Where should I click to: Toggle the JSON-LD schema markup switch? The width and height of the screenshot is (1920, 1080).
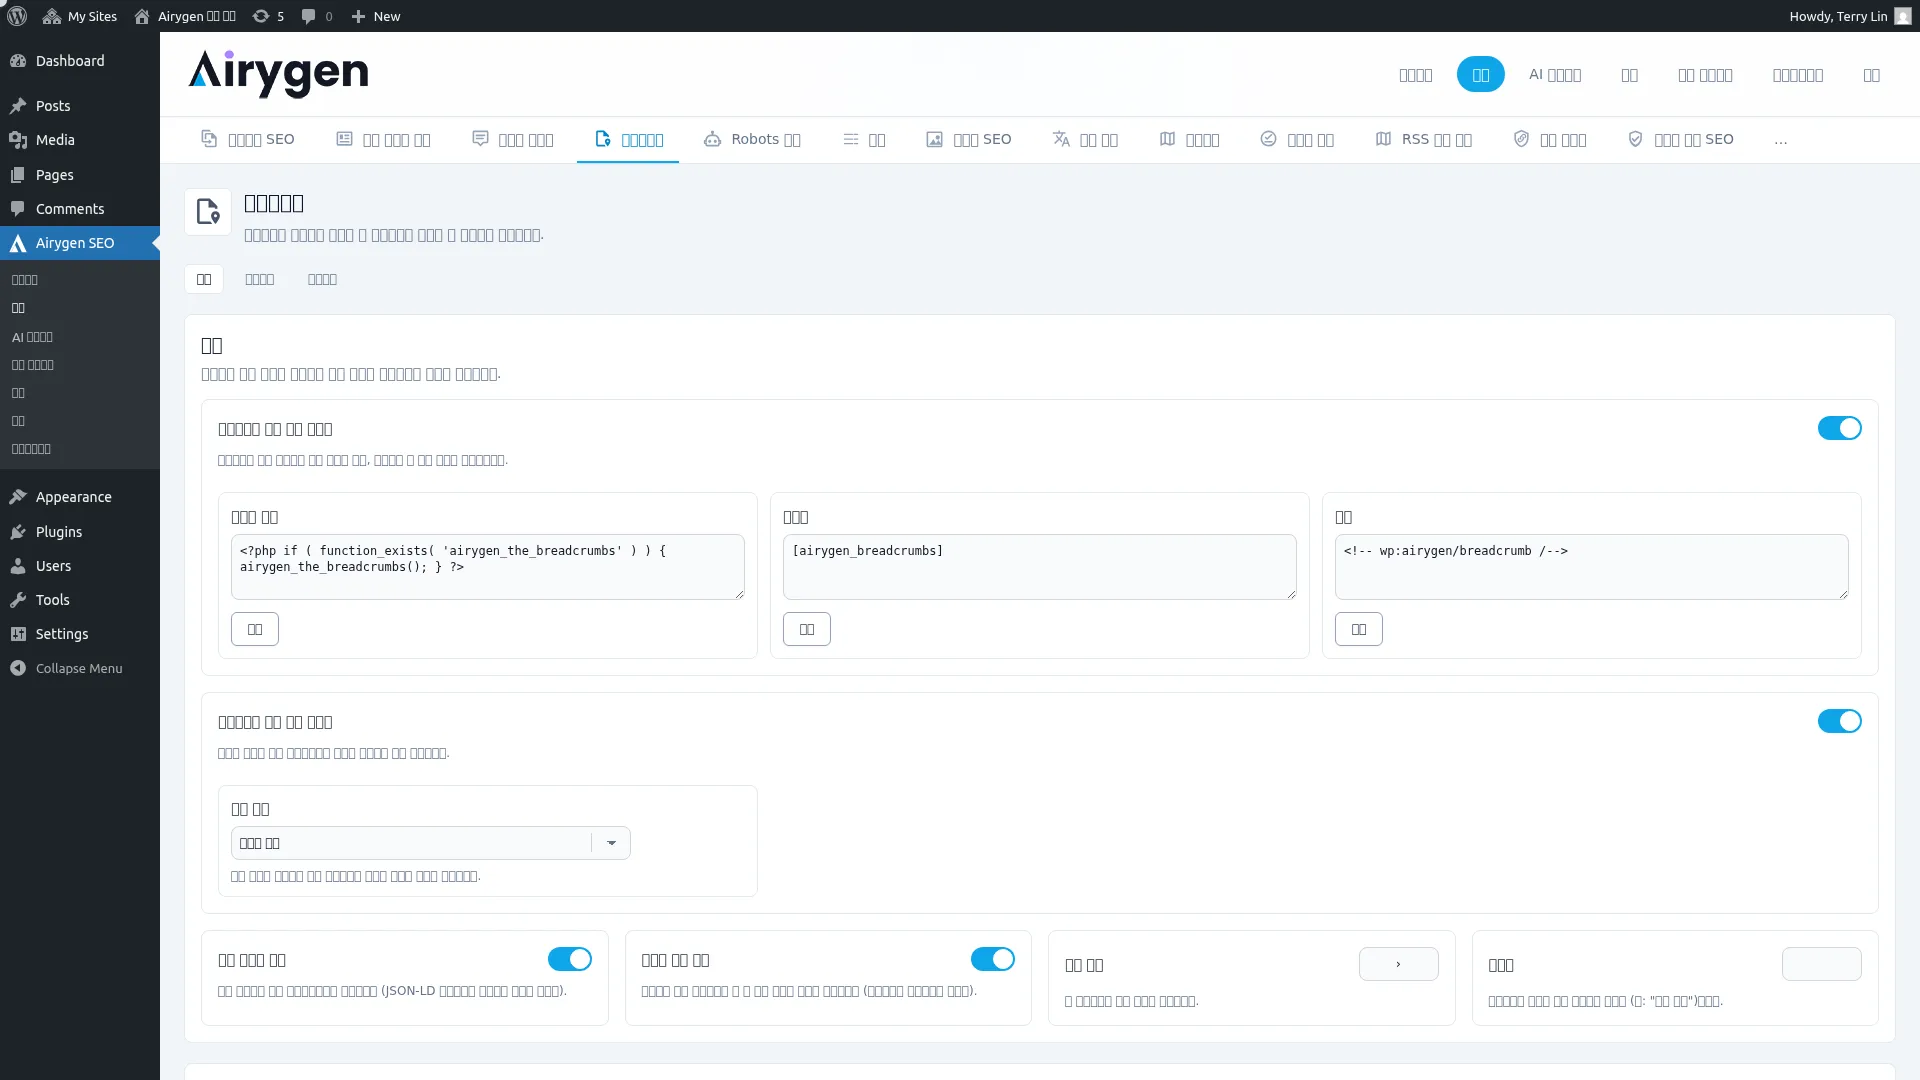[x=569, y=959]
